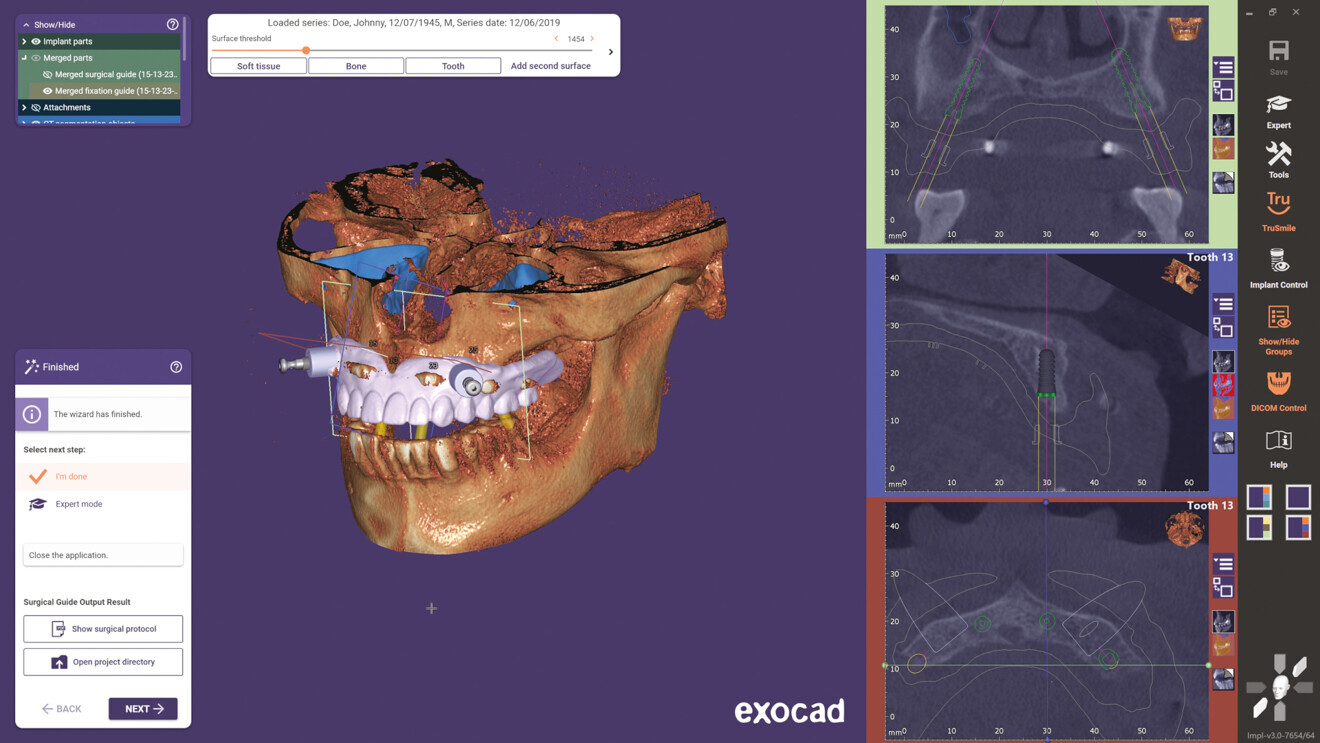Select the Soft tissue surface preset

point(258,66)
